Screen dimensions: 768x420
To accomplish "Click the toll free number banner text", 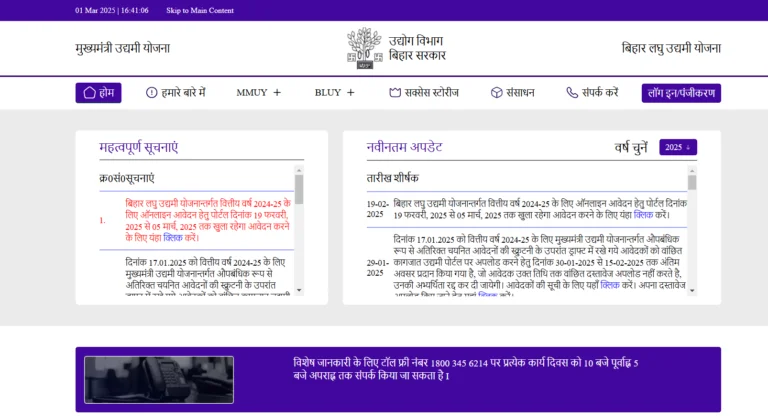I will [465, 369].
